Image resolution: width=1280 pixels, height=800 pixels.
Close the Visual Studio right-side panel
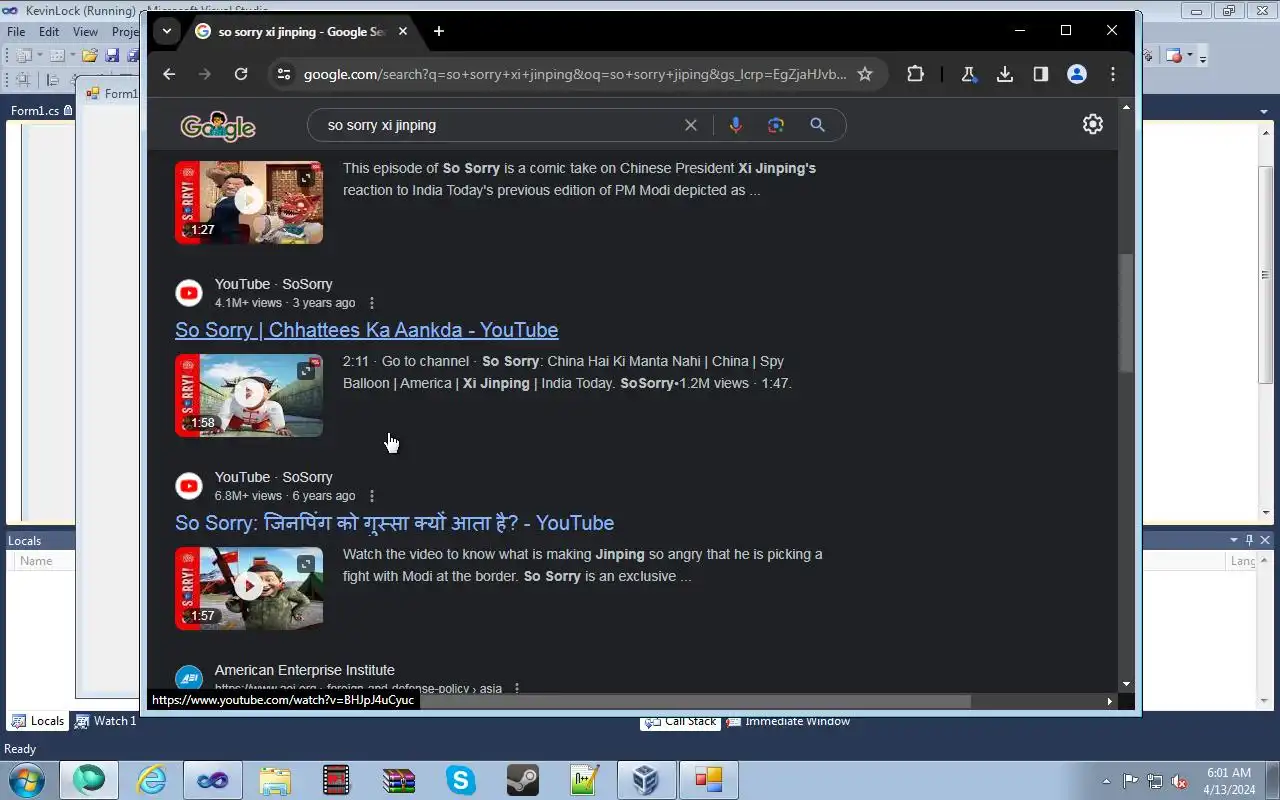[x=1265, y=540]
